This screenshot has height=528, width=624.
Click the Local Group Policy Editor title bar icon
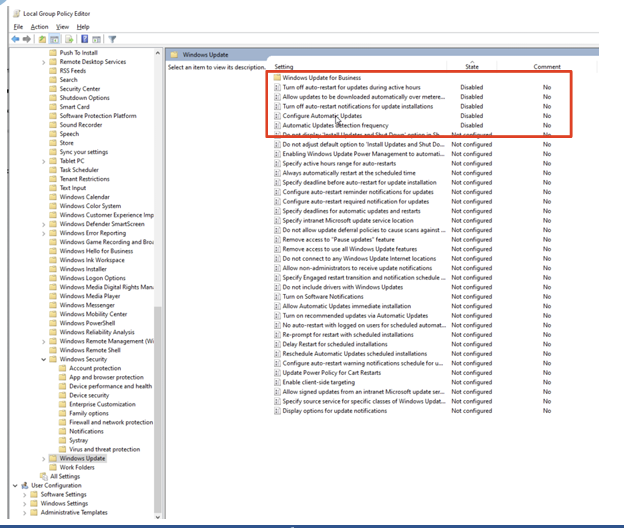(x=16, y=14)
